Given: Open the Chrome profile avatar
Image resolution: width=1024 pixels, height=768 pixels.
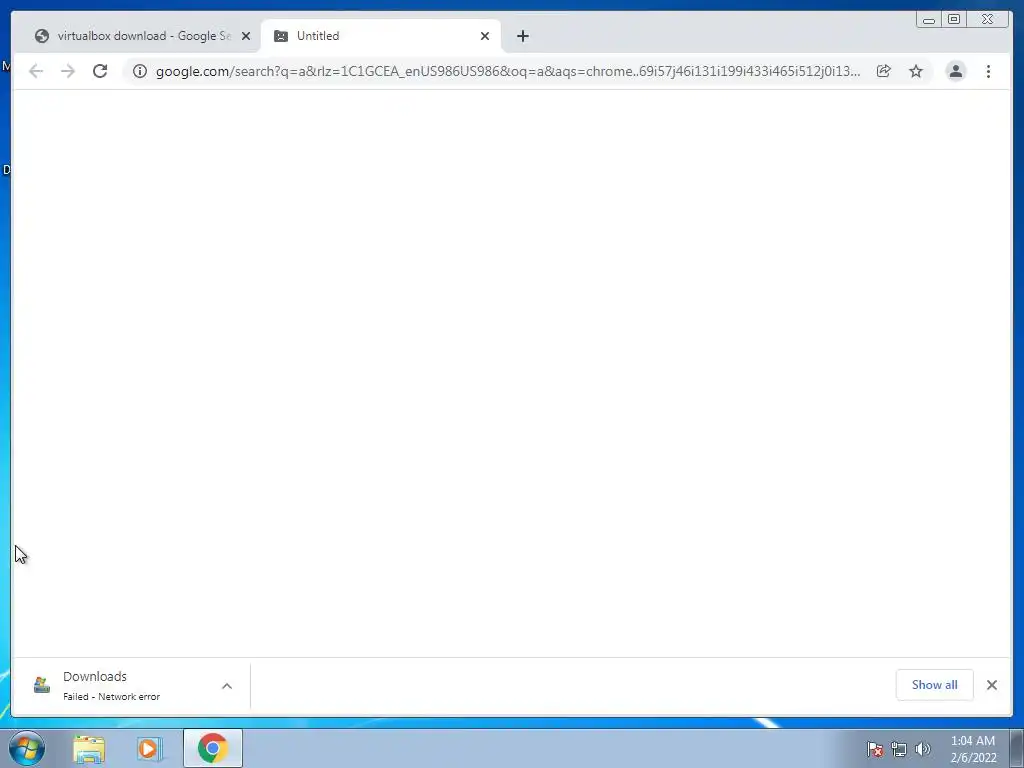Looking at the screenshot, I should pos(955,71).
